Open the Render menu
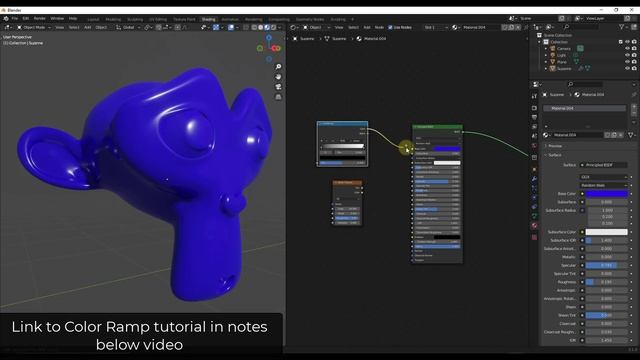Screen dimensions: 640x360 pos(40,18)
